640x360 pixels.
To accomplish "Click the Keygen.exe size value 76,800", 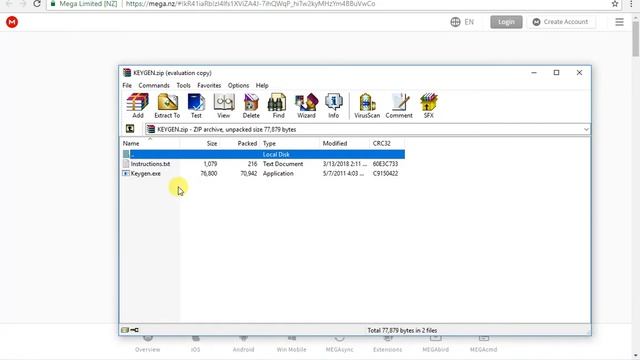I will [x=209, y=173].
